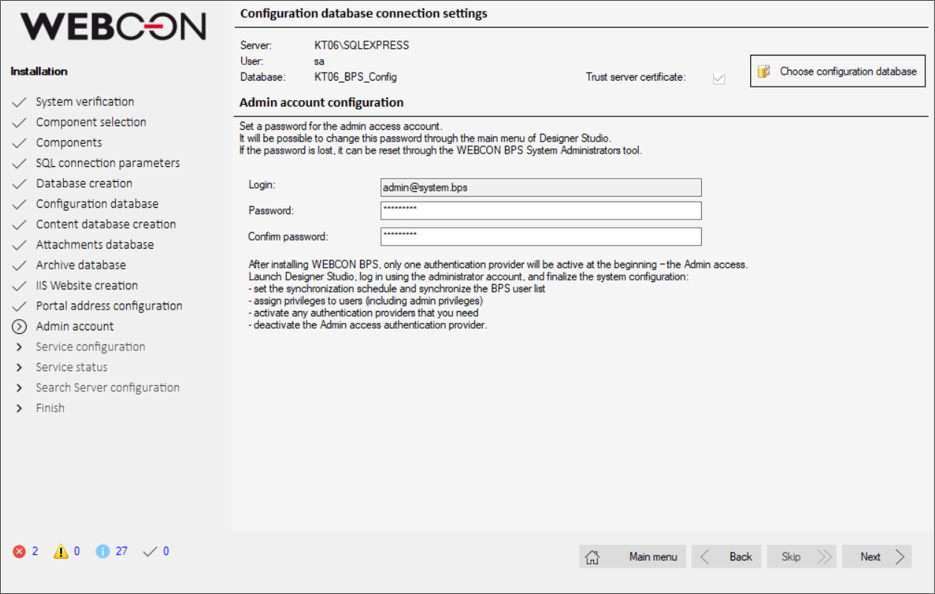Image resolution: width=935 pixels, height=594 pixels.
Task: Expand the Service status step
Action: [x=19, y=367]
